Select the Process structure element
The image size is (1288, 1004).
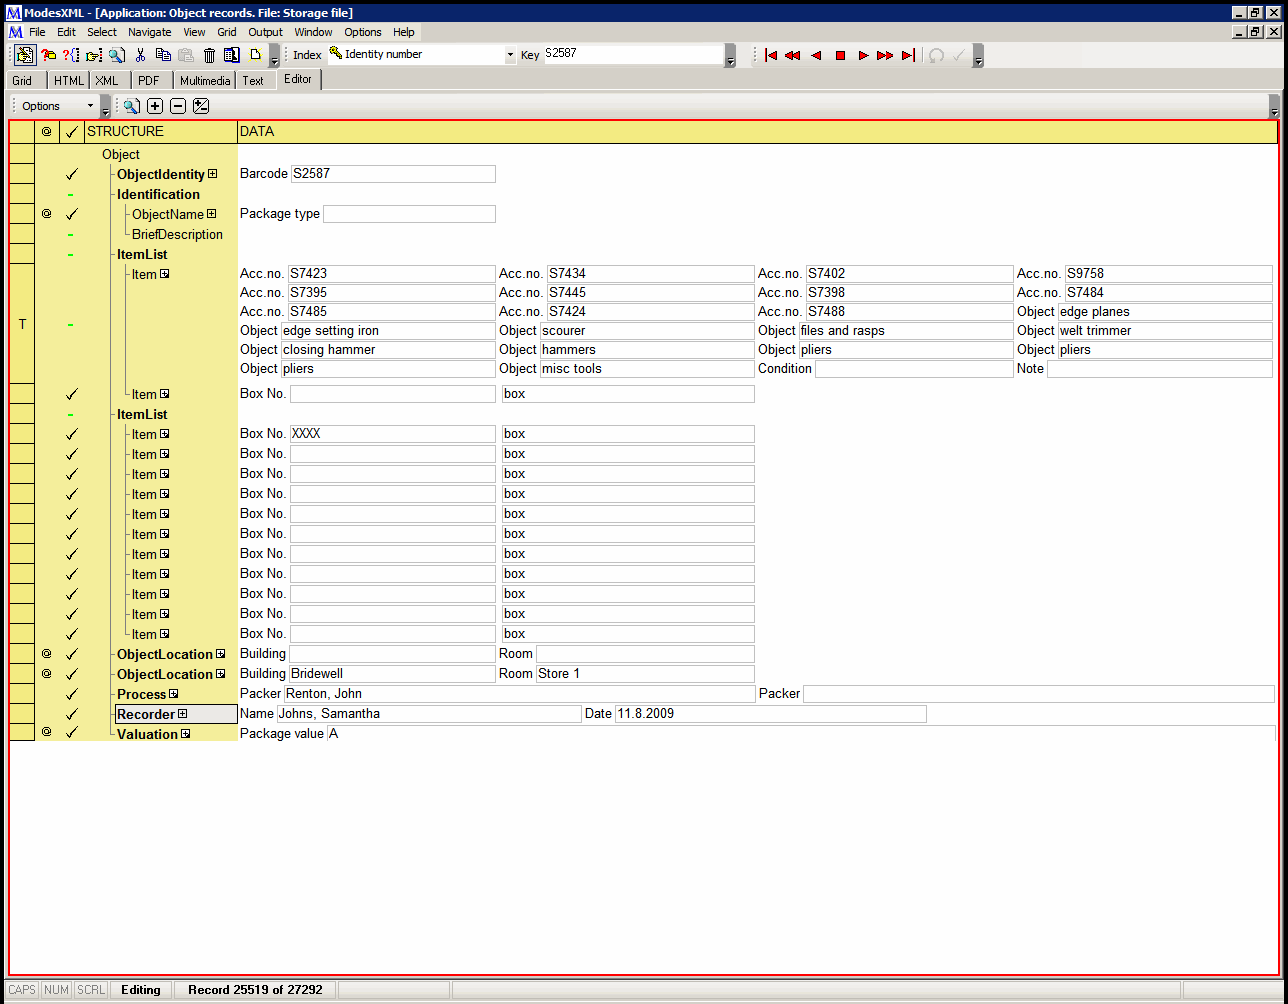(x=141, y=694)
